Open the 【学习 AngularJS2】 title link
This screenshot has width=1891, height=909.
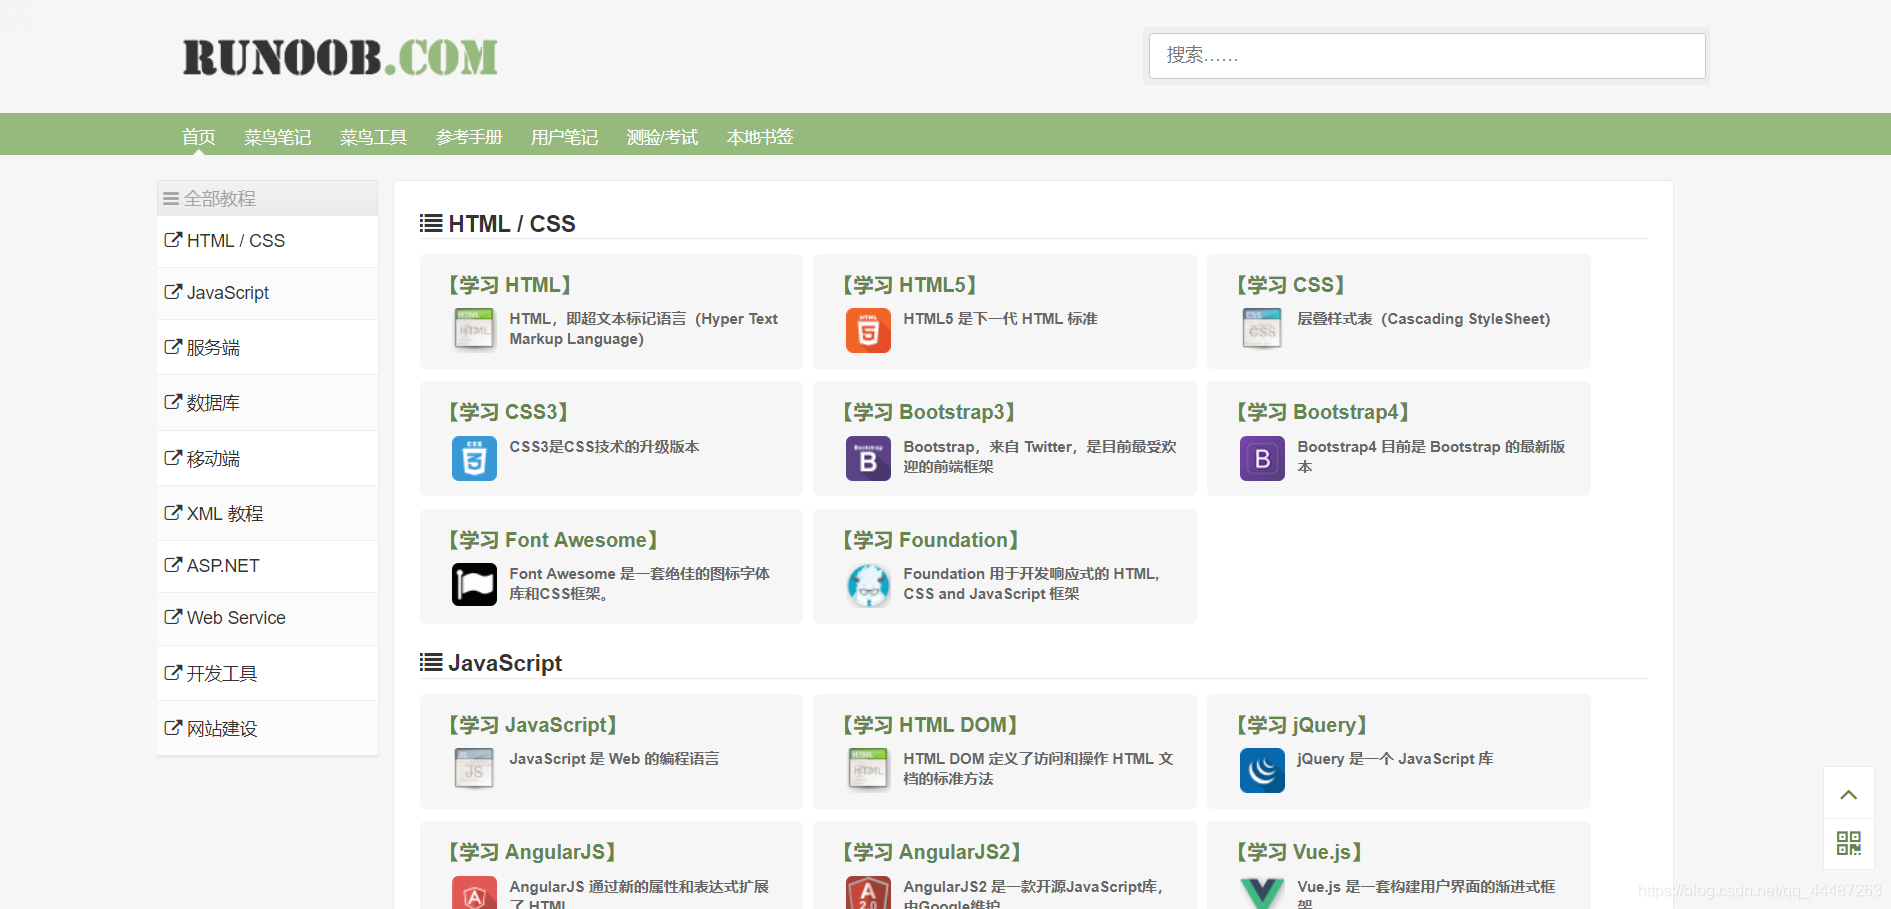point(932,852)
